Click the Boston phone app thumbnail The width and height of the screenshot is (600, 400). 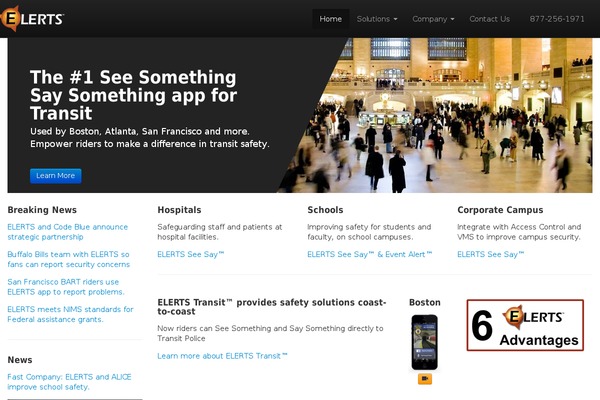(424, 342)
